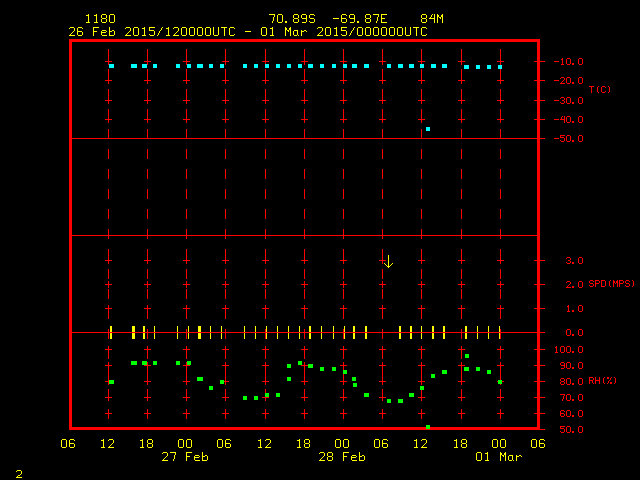640x480 pixels.
Task: Click the 0.0 wind speed tick label
Action: 568,333
